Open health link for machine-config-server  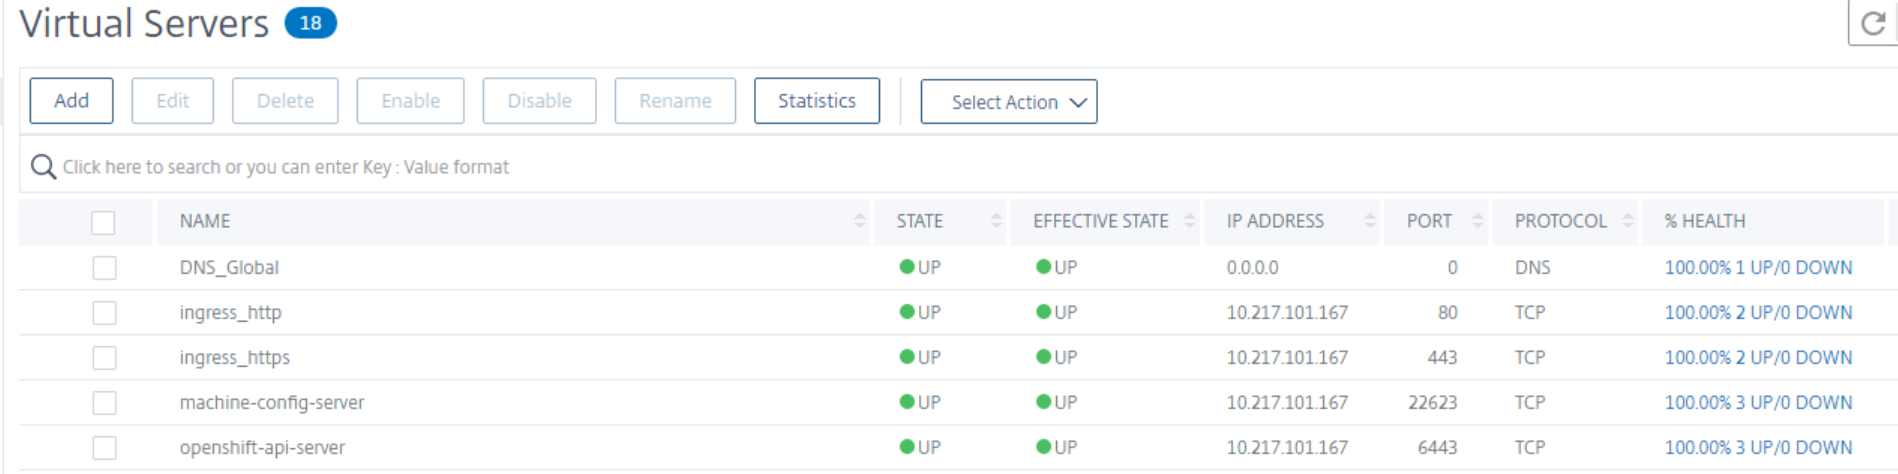pyautogui.click(x=1758, y=403)
